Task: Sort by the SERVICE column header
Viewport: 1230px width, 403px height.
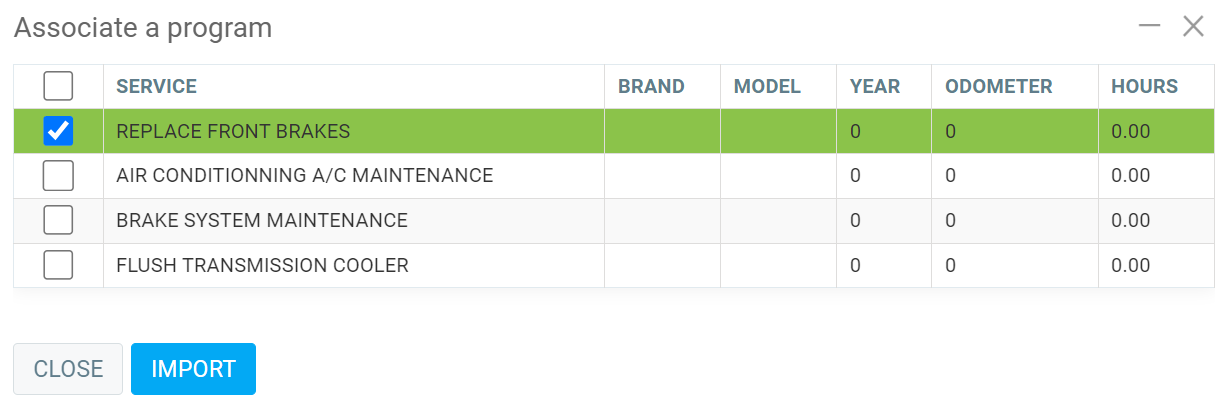Action: [157, 87]
